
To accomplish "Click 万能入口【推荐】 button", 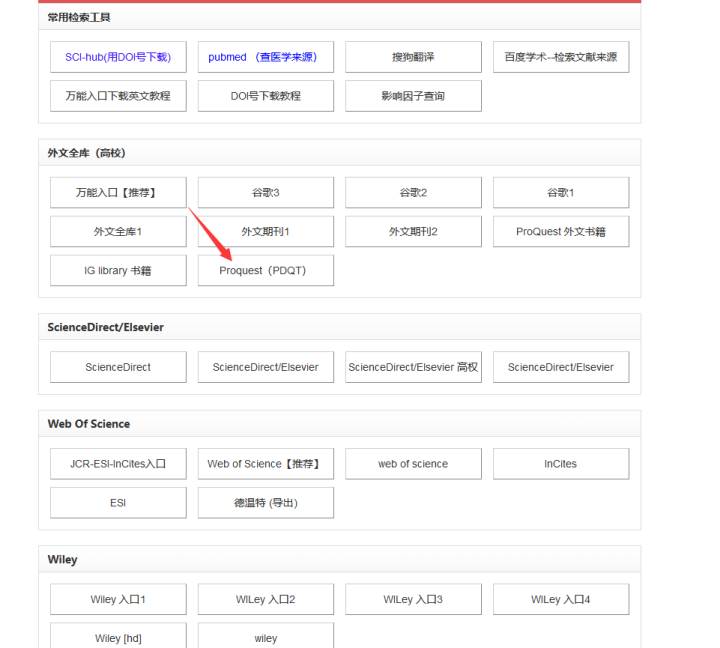I will click(x=118, y=192).
